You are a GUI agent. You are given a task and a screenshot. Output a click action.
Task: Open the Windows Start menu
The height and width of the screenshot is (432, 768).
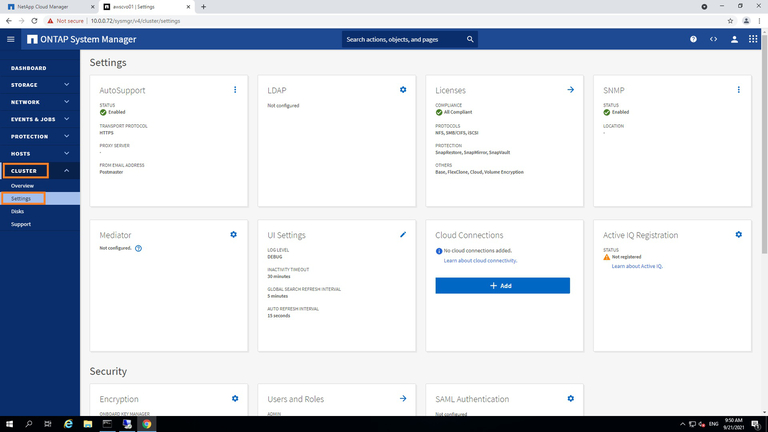point(9,424)
